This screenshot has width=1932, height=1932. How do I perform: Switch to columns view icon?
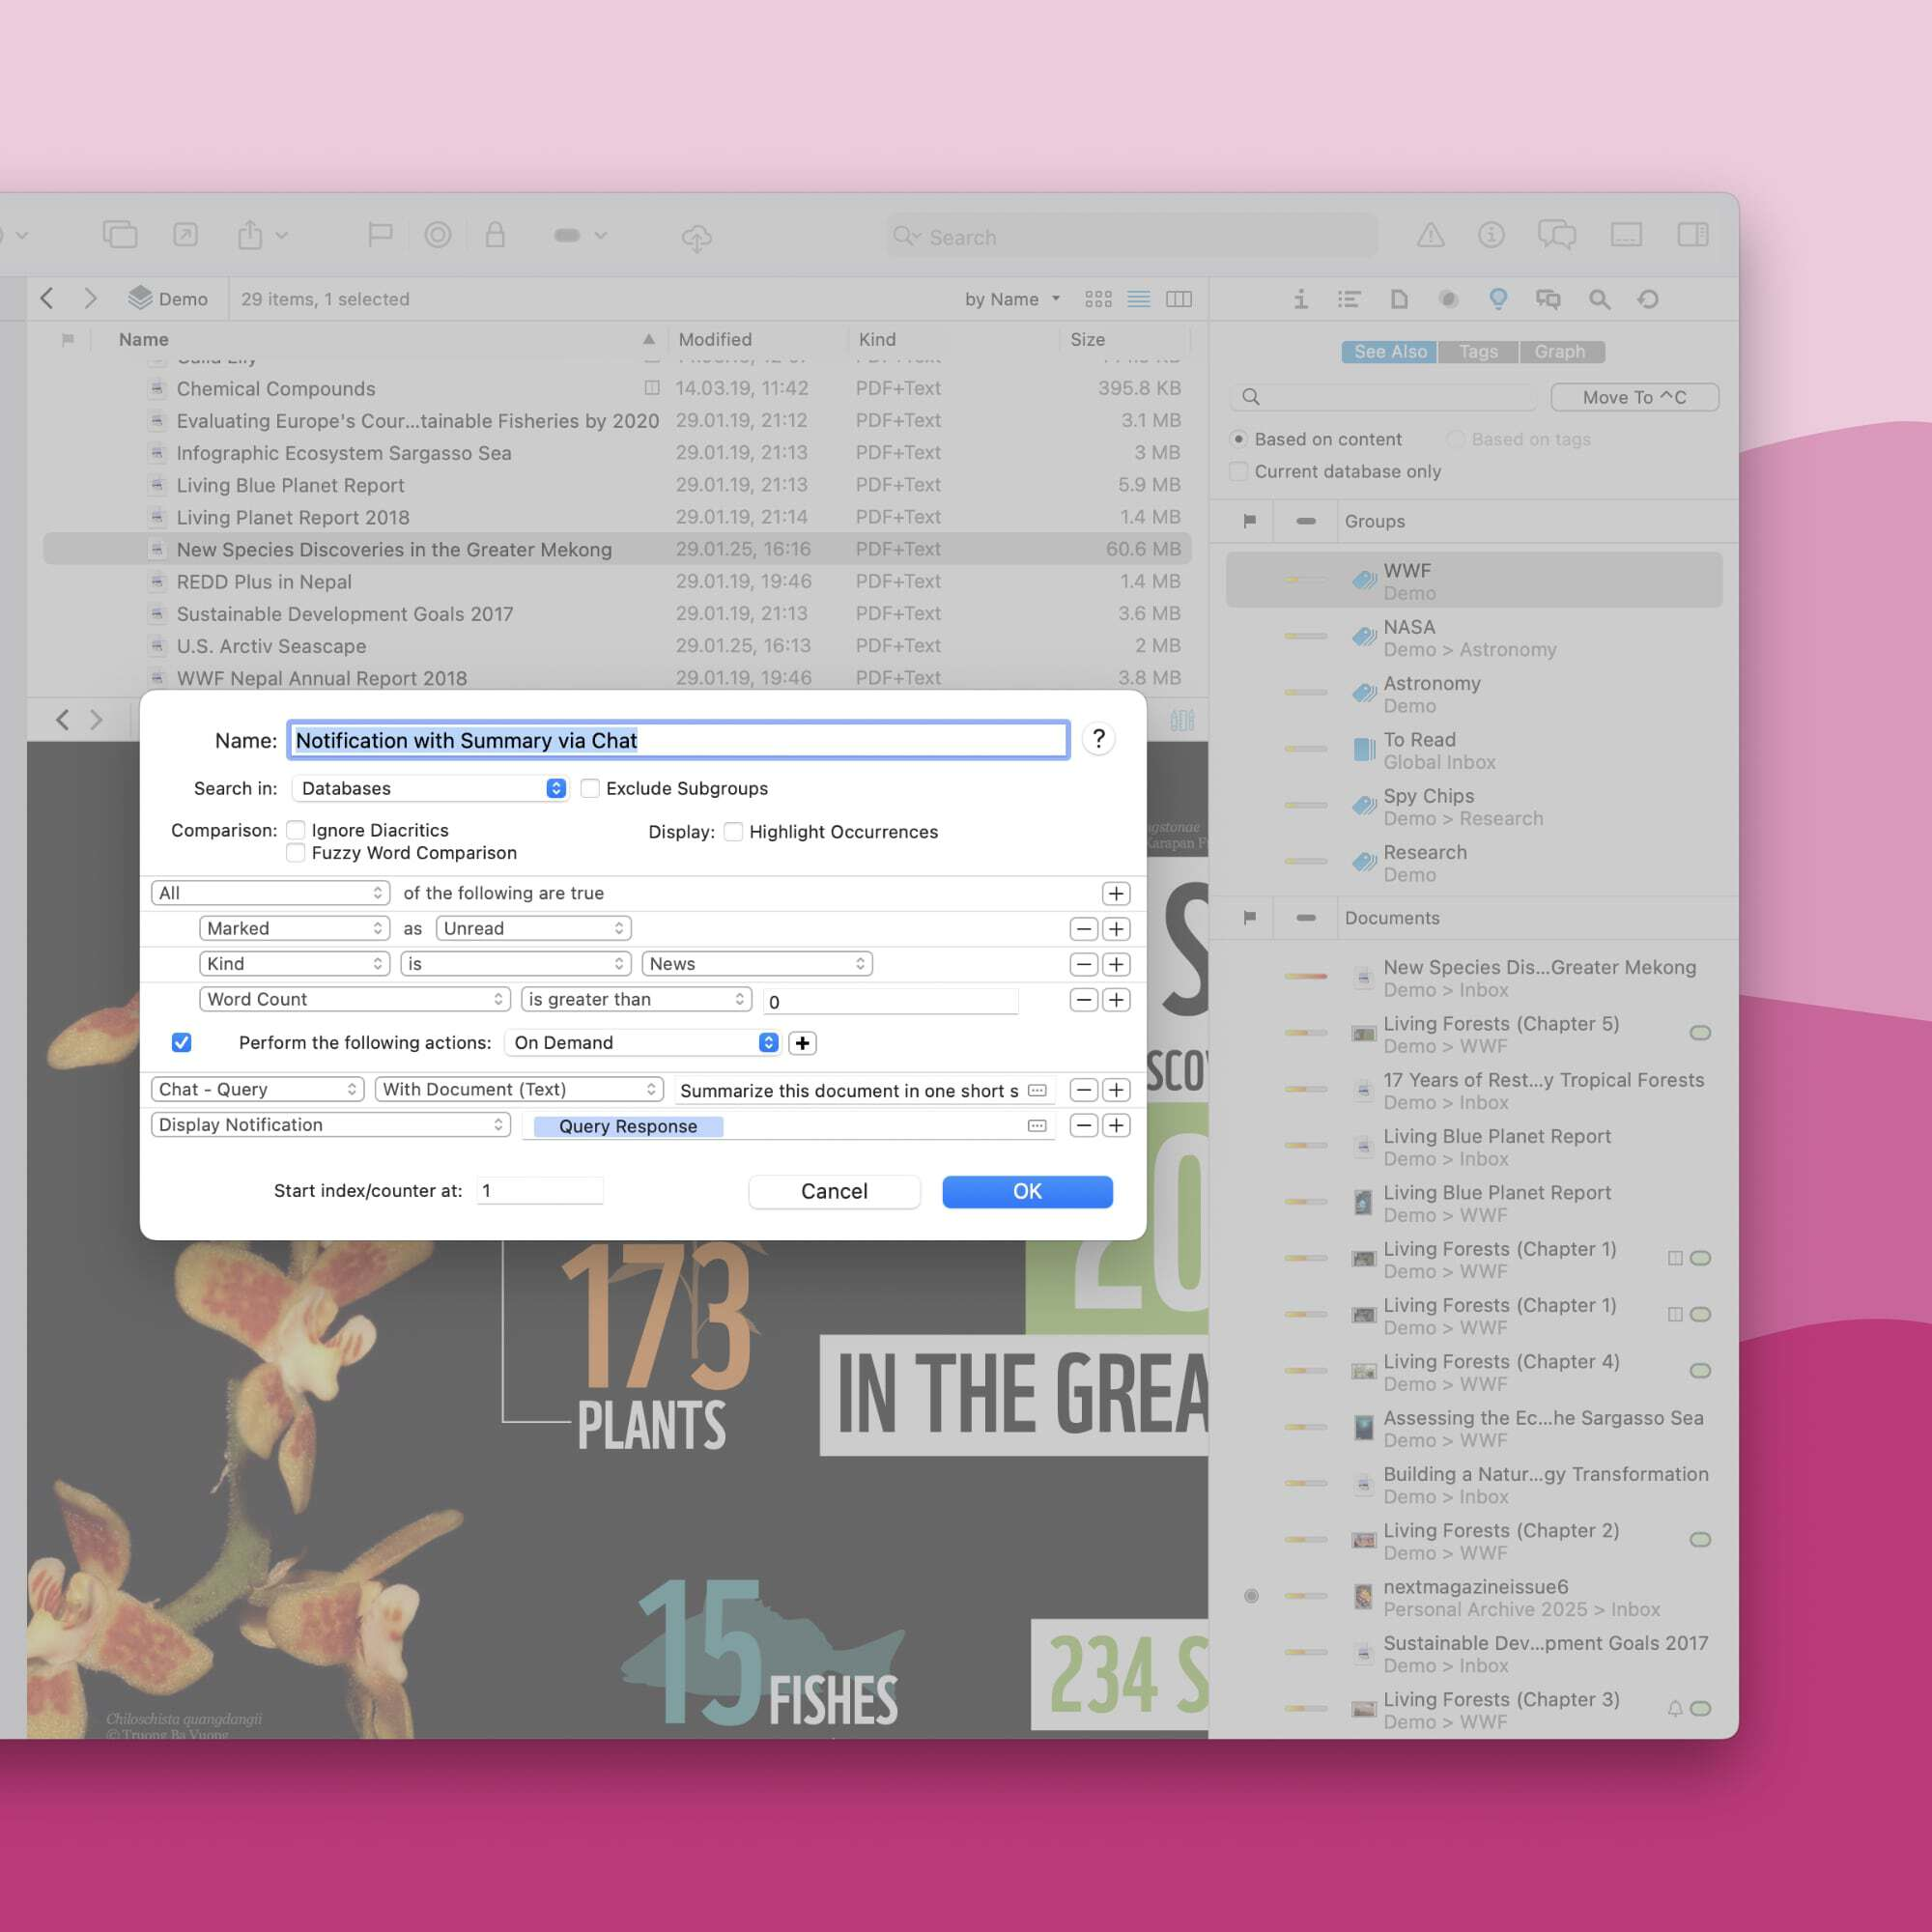click(1179, 299)
